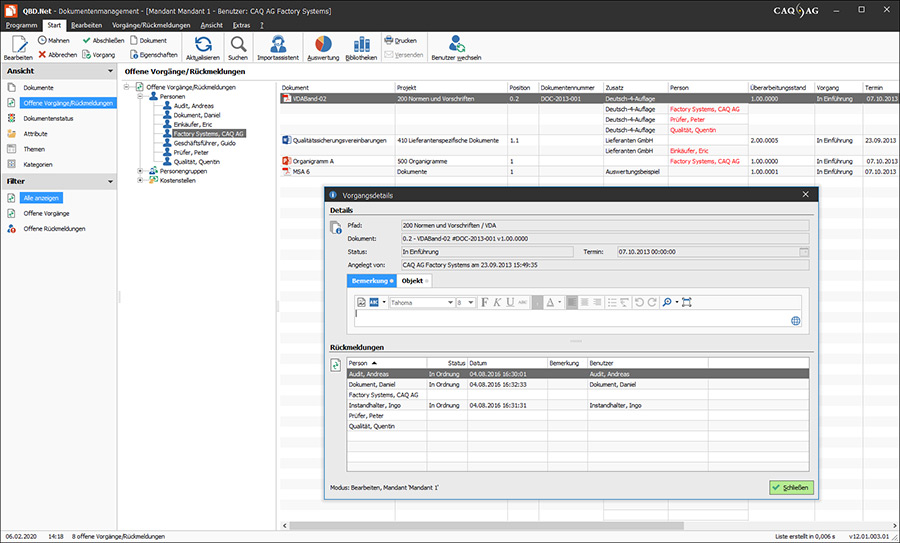Collapse the Offene Vorgänge/Rückmeldungen root node
Image resolution: width=900 pixels, height=543 pixels.
(127, 87)
